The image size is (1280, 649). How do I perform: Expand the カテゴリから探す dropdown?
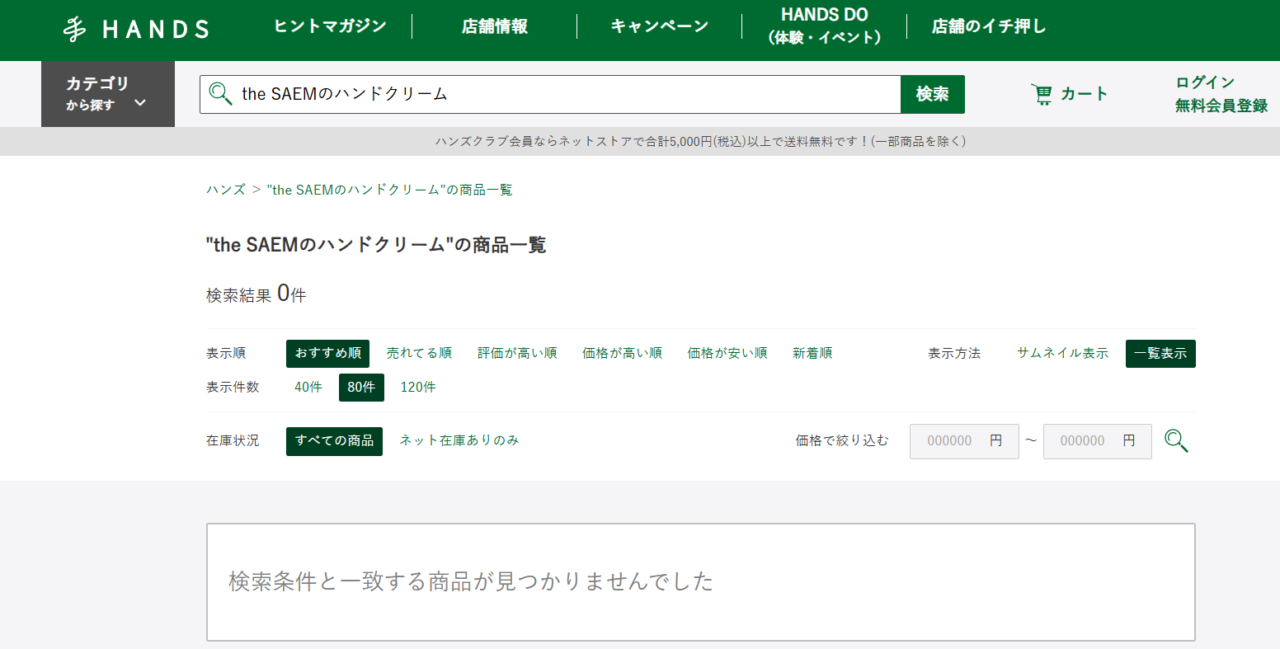[108, 94]
